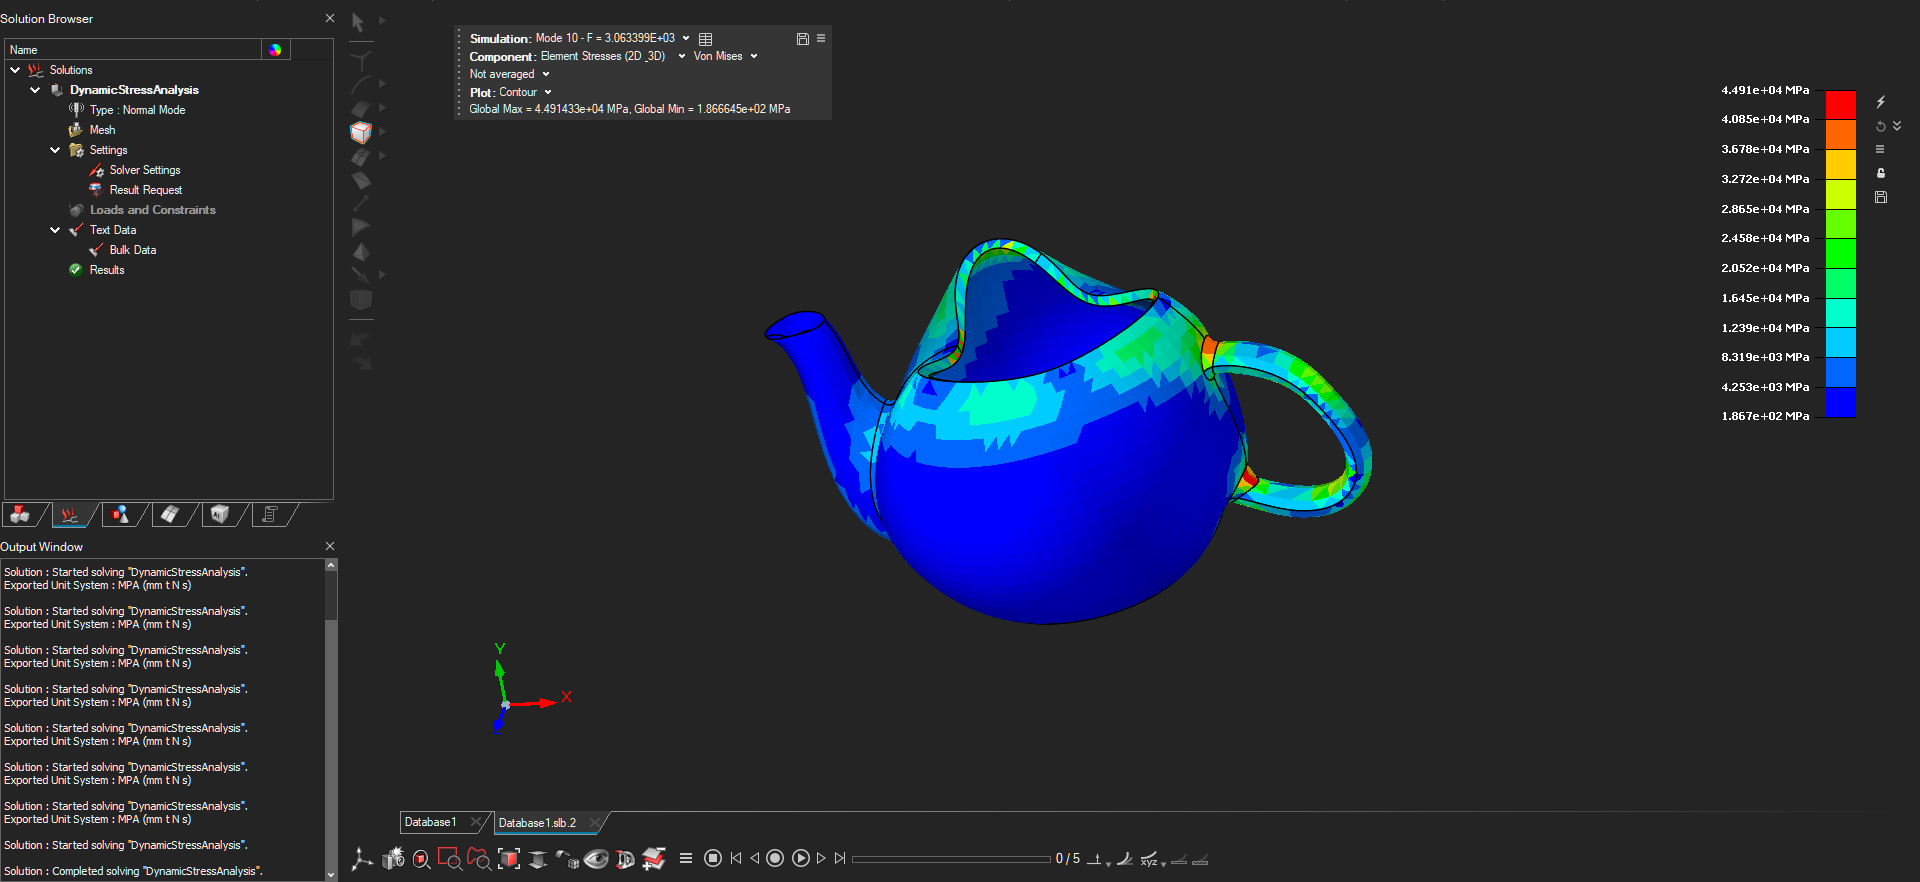1920x882 pixels.
Task: Play the mode animation
Action: click(x=801, y=858)
